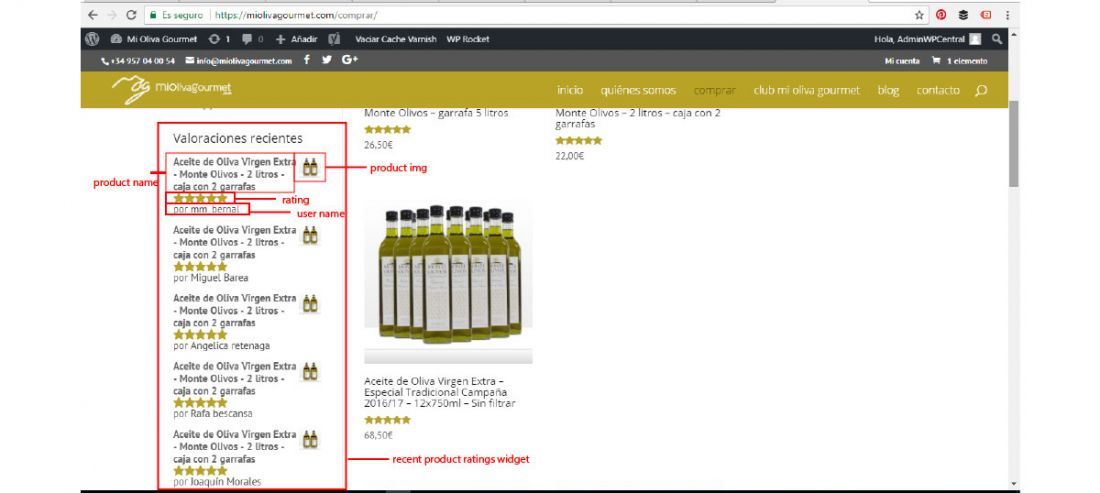
Task: Click product thumbnail beside mm_bernal's review
Action: [x=310, y=166]
